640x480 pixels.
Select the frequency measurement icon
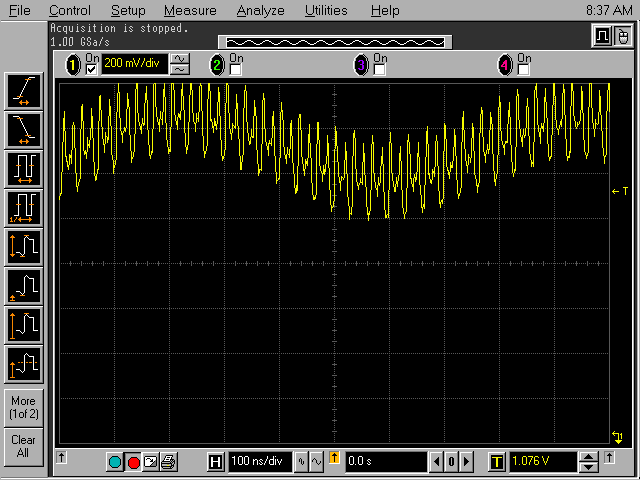tap(23, 206)
